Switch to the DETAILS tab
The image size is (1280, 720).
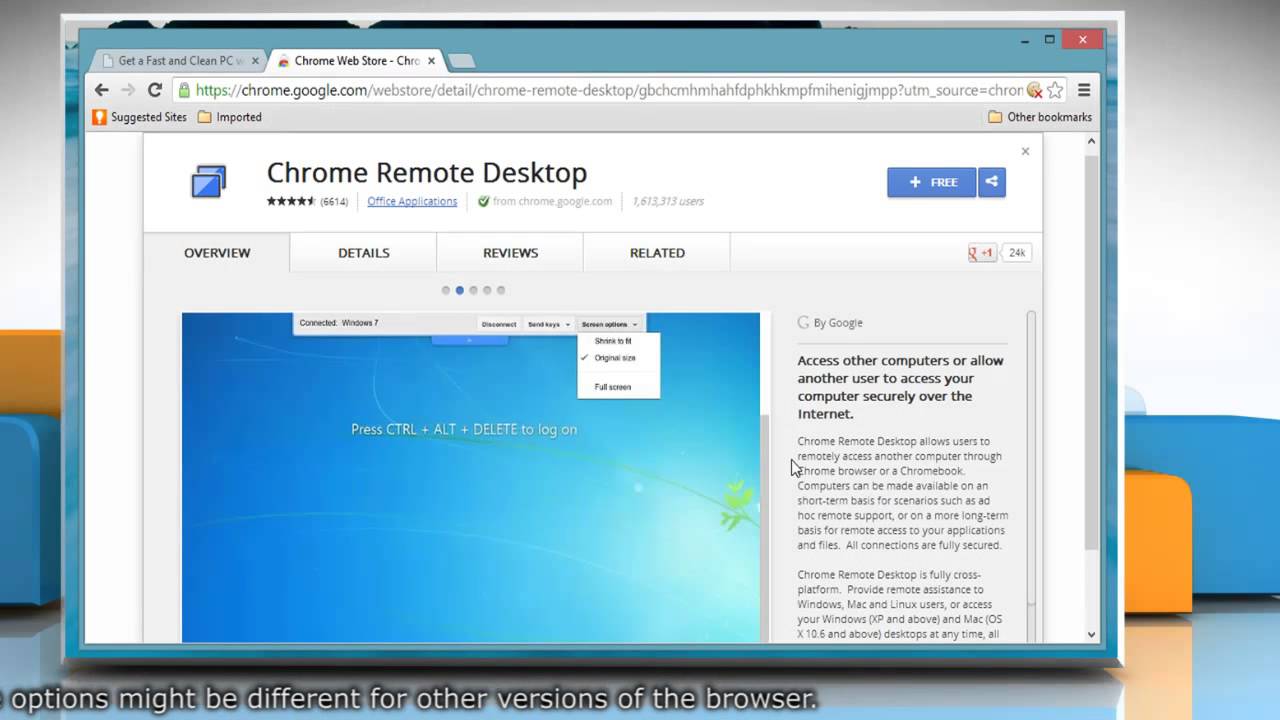(364, 253)
